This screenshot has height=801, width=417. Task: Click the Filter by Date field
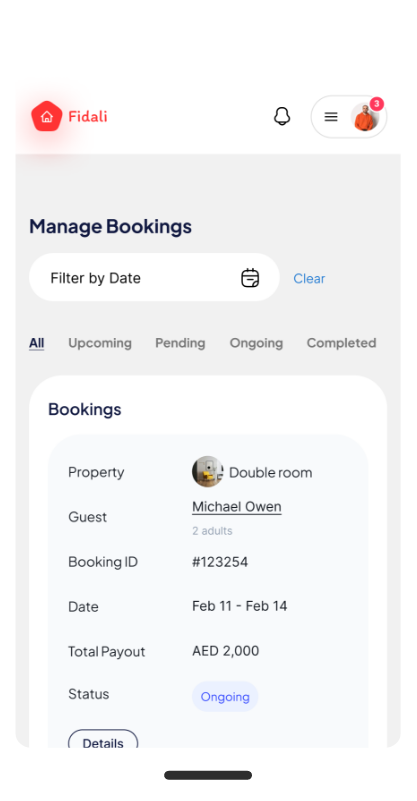click(154, 277)
